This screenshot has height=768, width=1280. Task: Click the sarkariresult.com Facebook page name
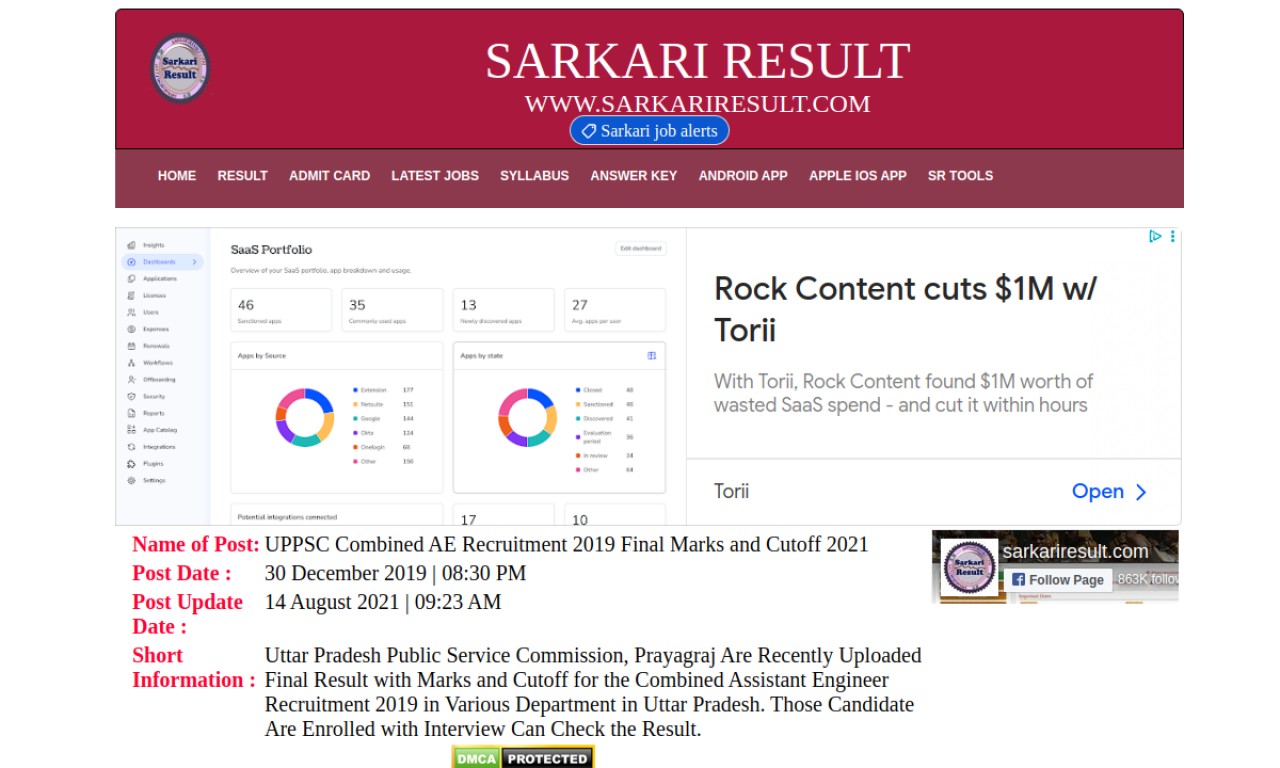coord(1075,551)
